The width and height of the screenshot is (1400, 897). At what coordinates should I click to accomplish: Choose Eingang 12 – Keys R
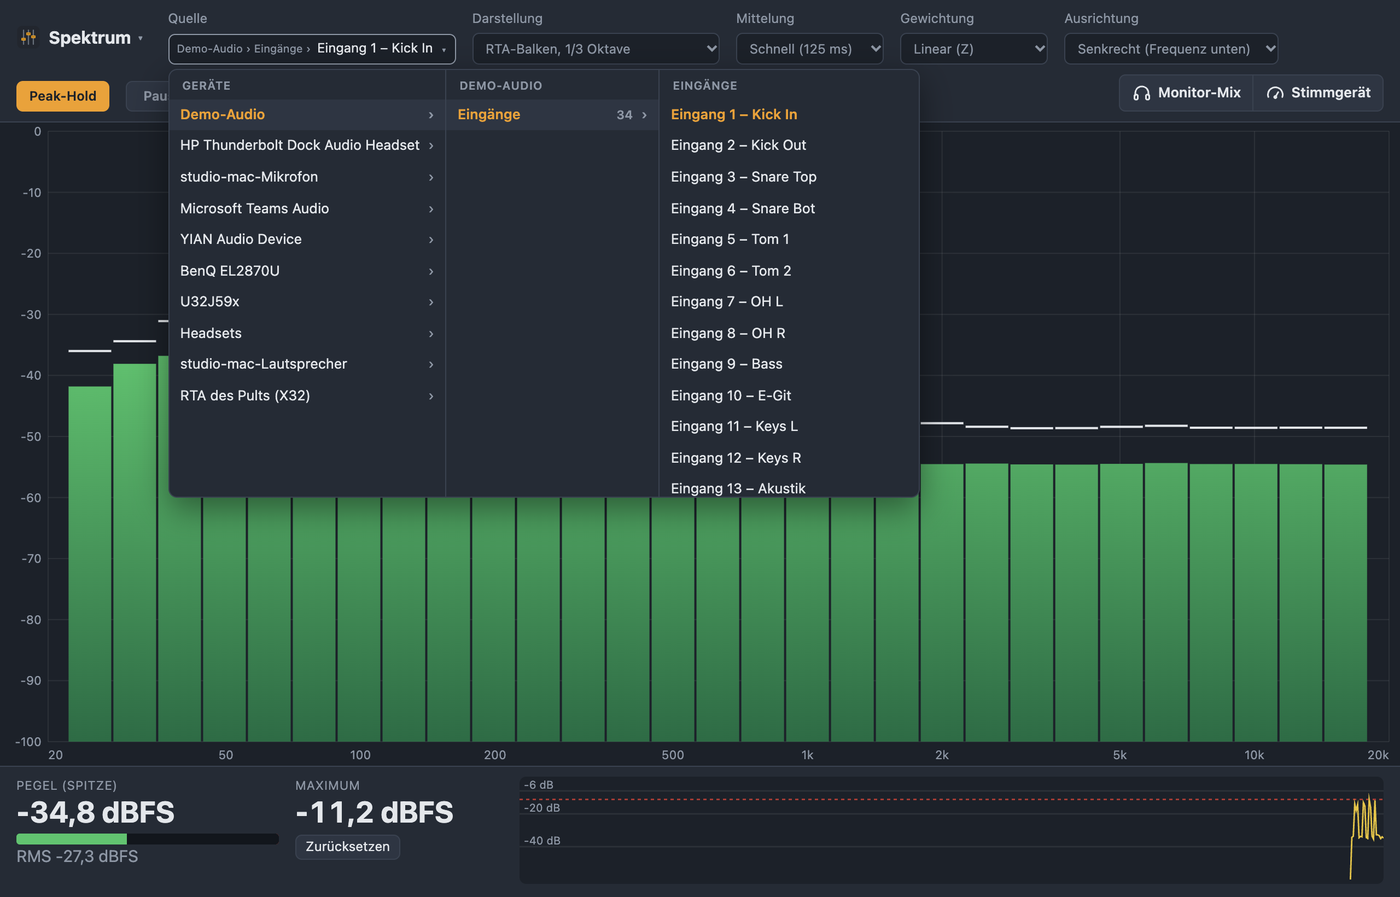[788, 459]
